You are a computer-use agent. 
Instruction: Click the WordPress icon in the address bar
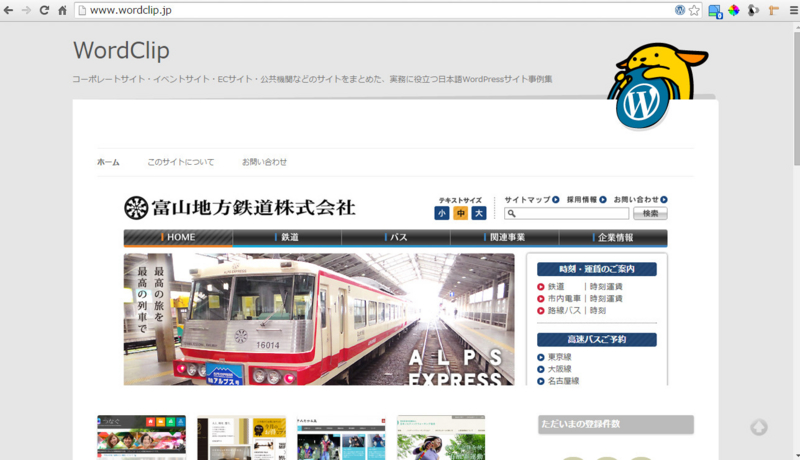click(x=680, y=10)
